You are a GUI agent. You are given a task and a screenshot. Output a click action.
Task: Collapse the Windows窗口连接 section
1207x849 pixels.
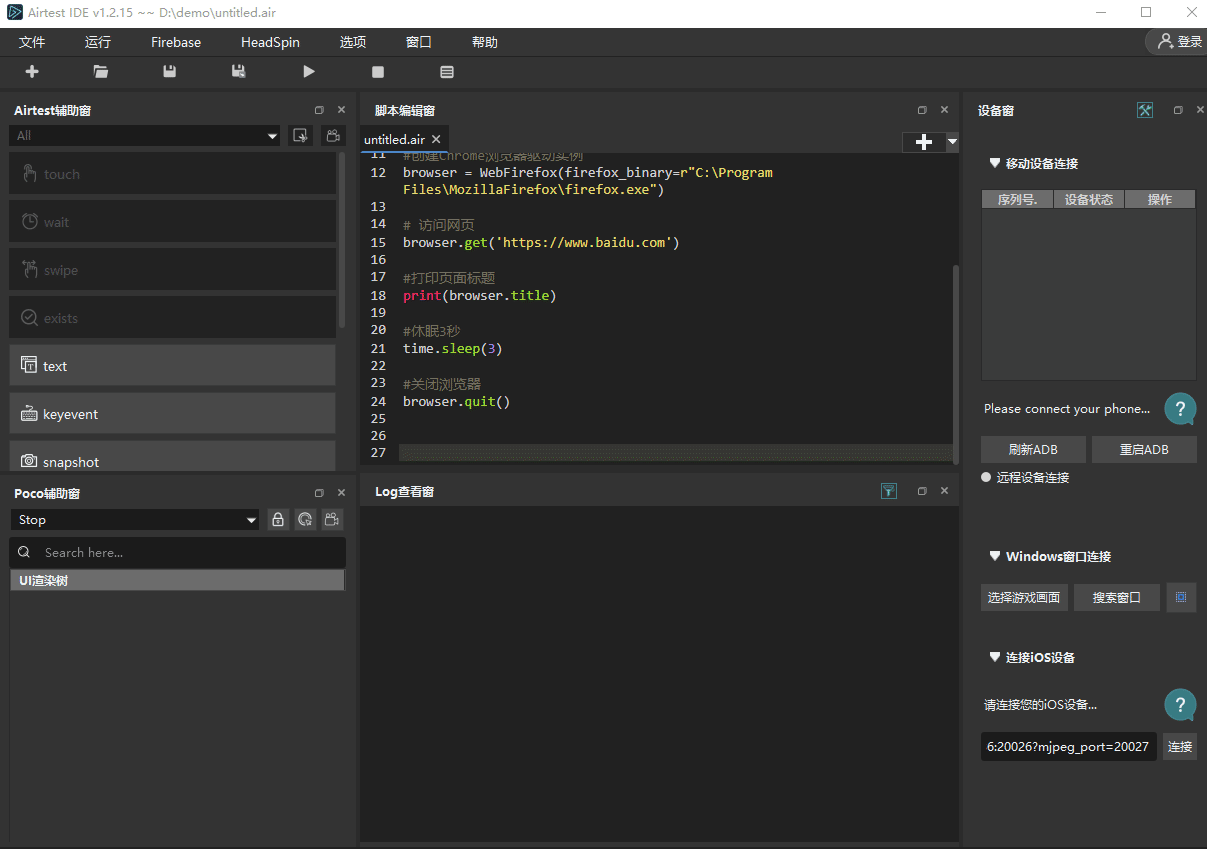(x=994, y=556)
